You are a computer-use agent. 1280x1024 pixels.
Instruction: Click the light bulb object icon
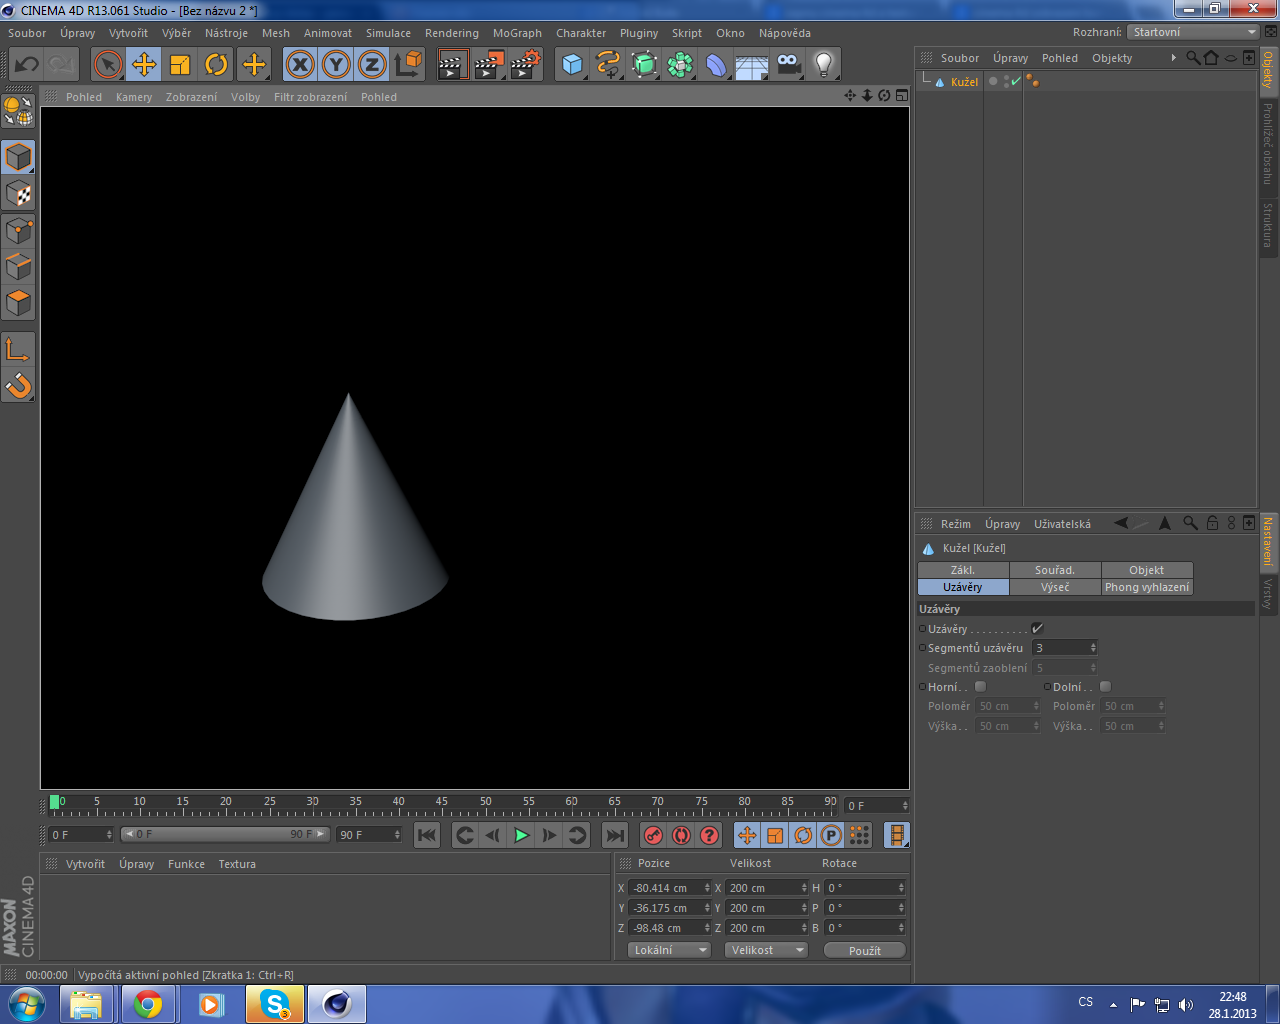click(x=823, y=65)
